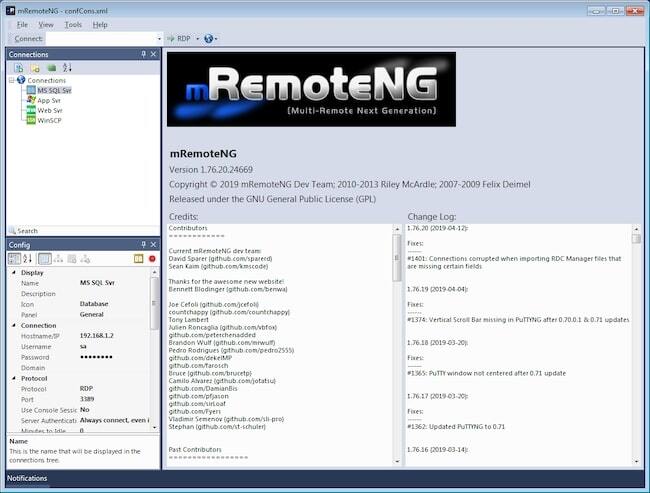
Task: Open the Help menu
Action: click(x=100, y=25)
